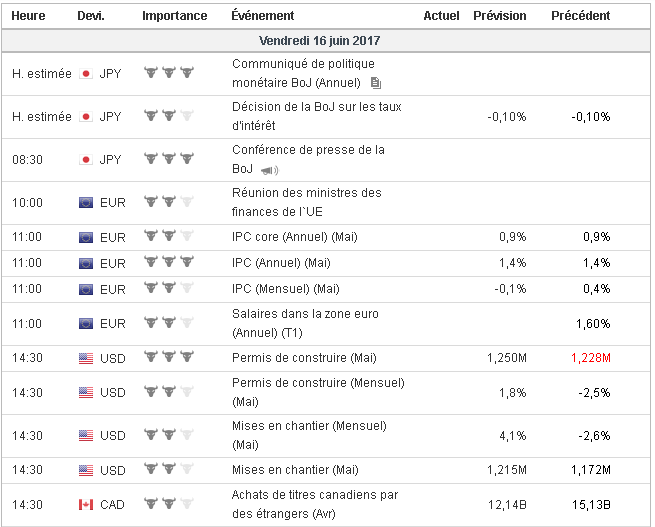Open the document icon beside BoJ monetary policy statement

(x=376, y=83)
